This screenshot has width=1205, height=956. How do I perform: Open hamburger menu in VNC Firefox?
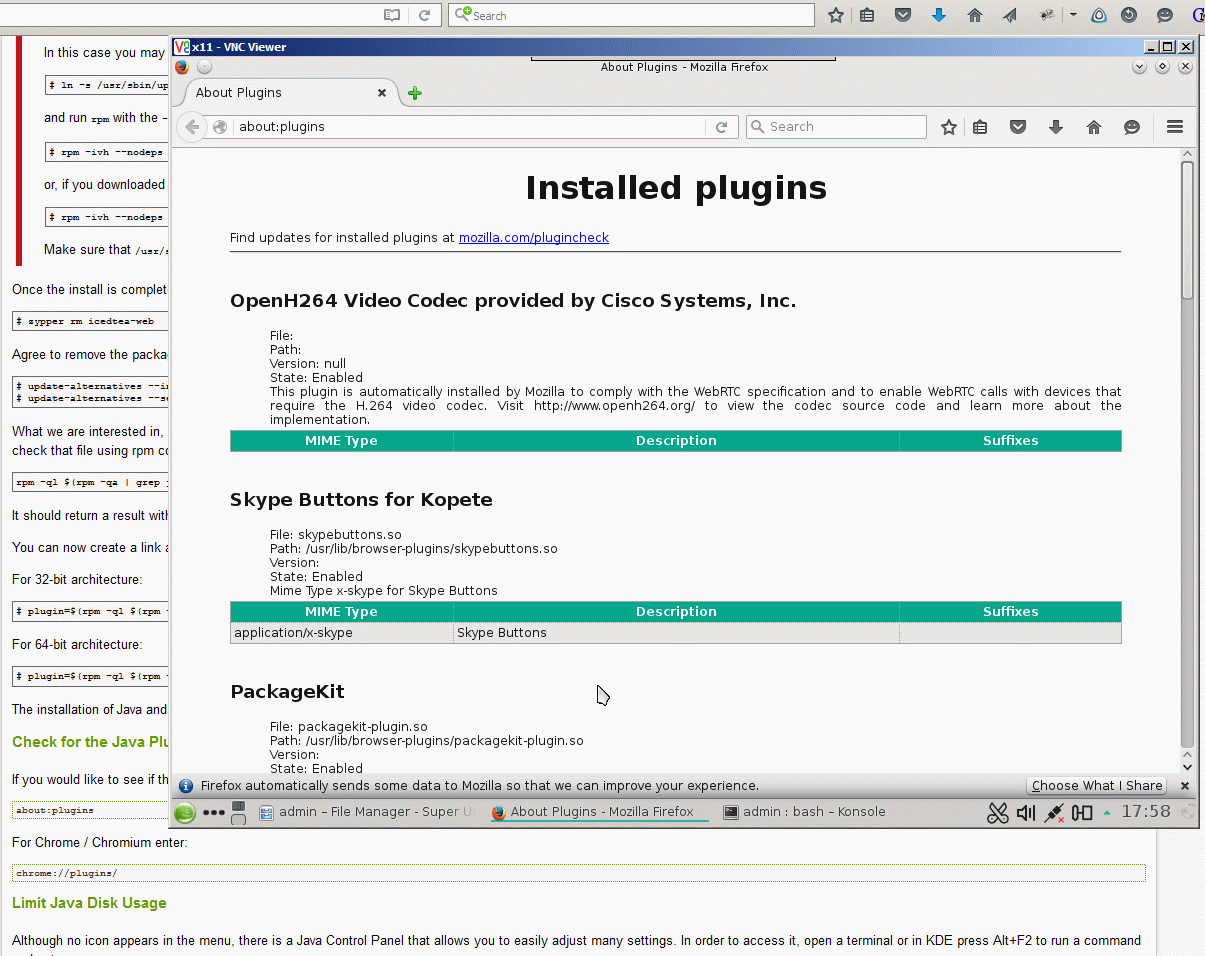click(1175, 127)
